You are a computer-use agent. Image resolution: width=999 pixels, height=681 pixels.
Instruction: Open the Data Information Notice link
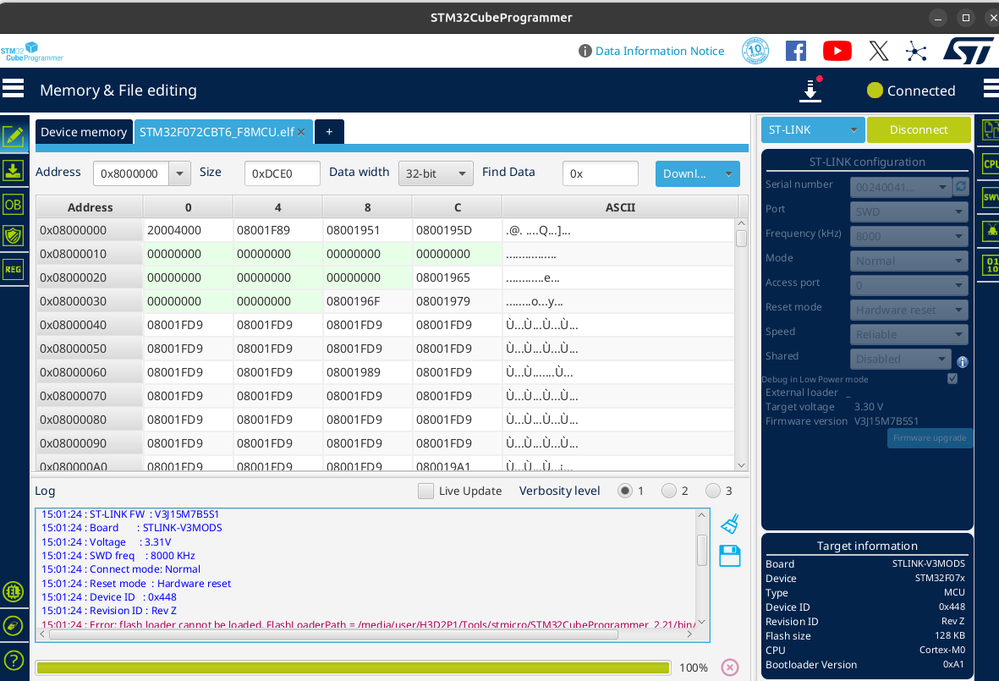(x=659, y=51)
